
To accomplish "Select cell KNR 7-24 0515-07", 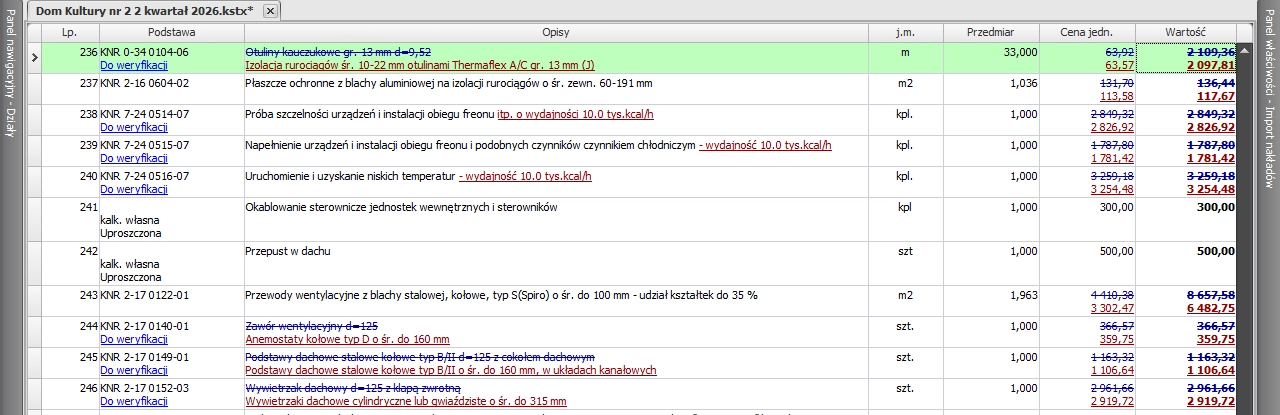I will (x=144, y=145).
